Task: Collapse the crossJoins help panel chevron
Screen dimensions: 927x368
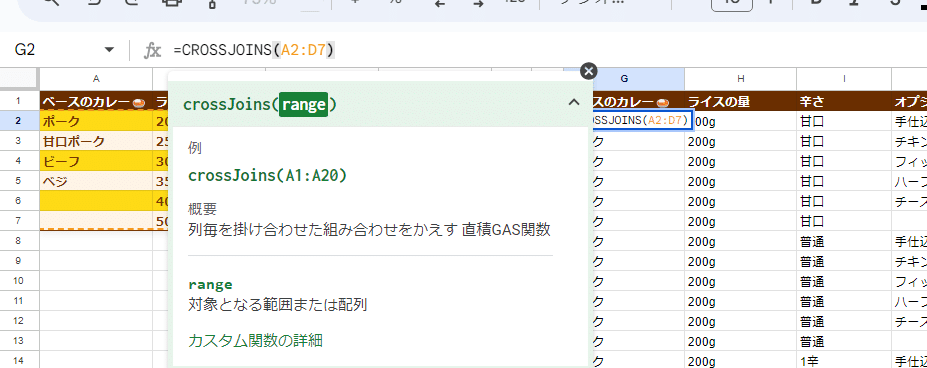Action: 573,102
